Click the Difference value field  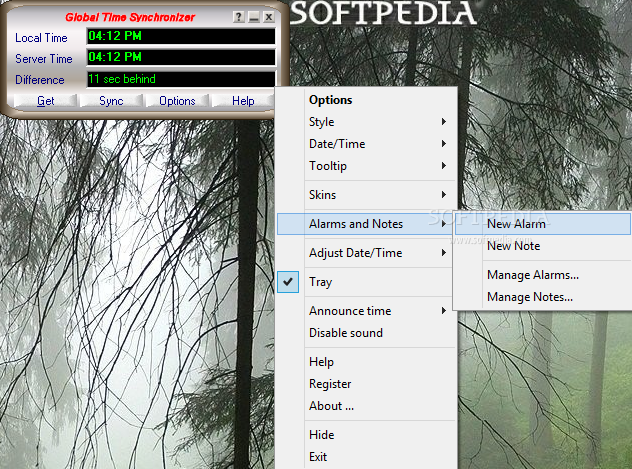click(x=181, y=79)
